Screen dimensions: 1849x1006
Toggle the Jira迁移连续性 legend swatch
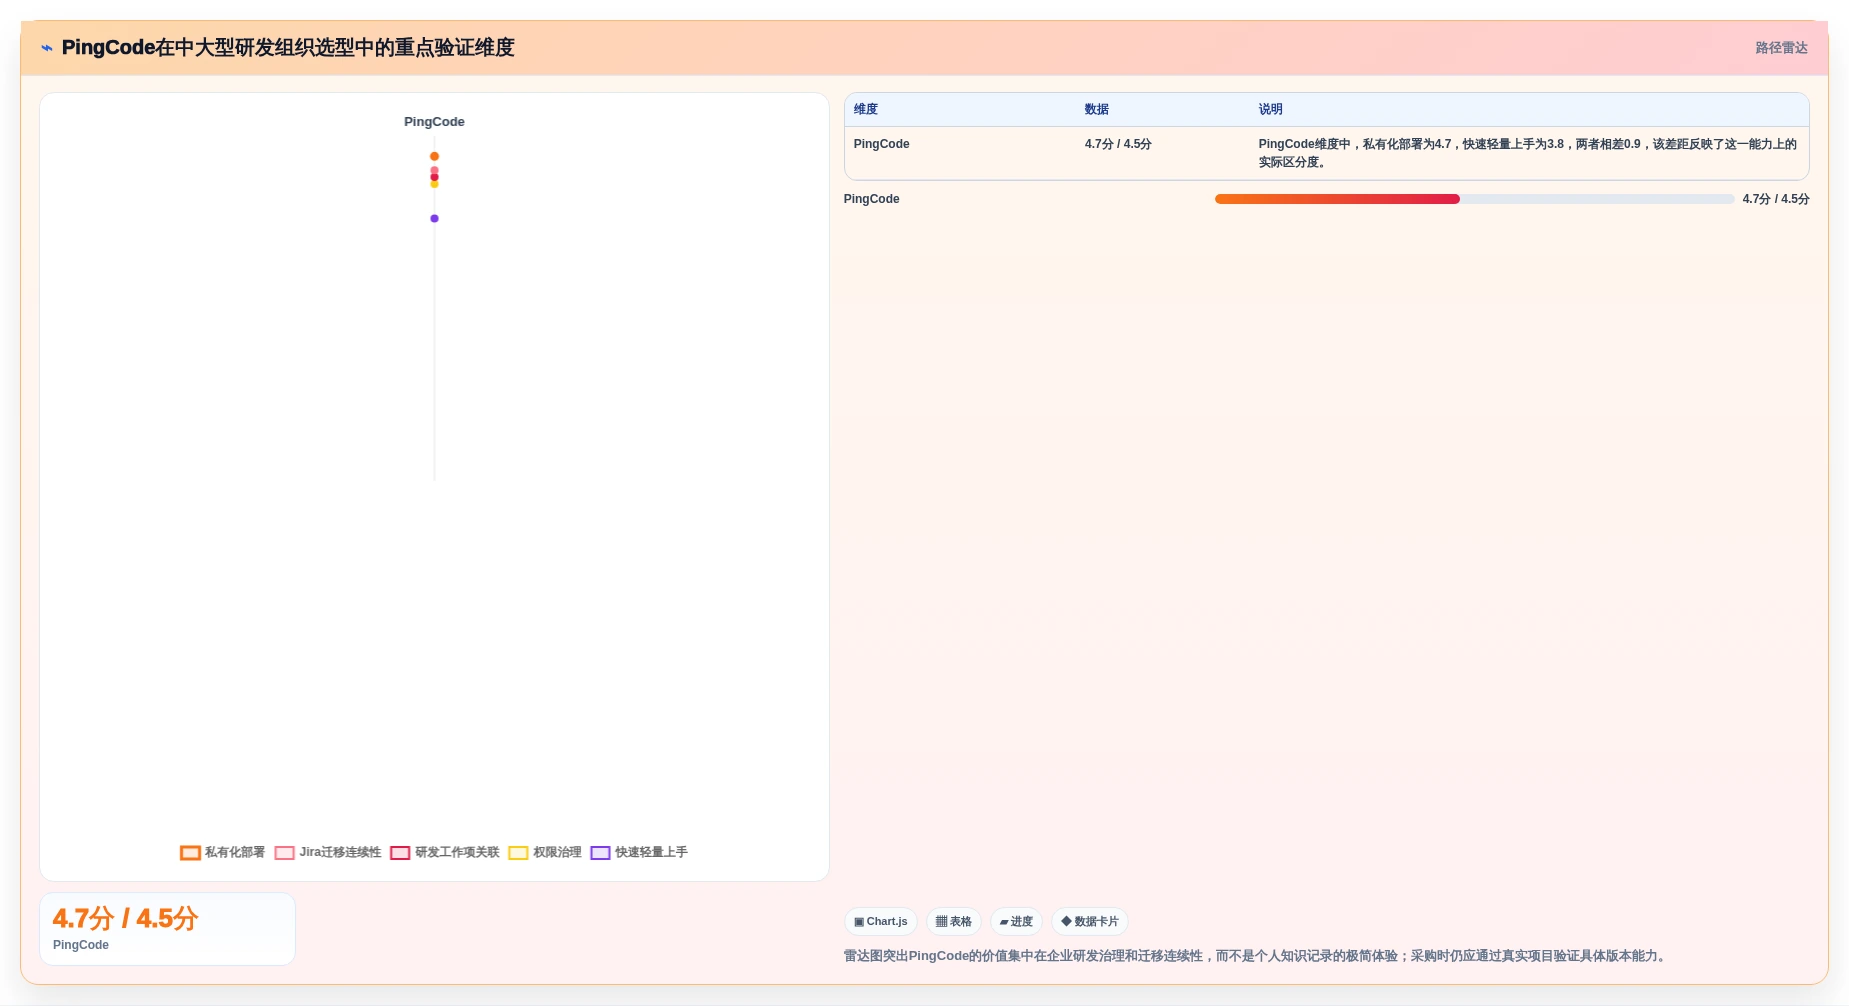[284, 853]
